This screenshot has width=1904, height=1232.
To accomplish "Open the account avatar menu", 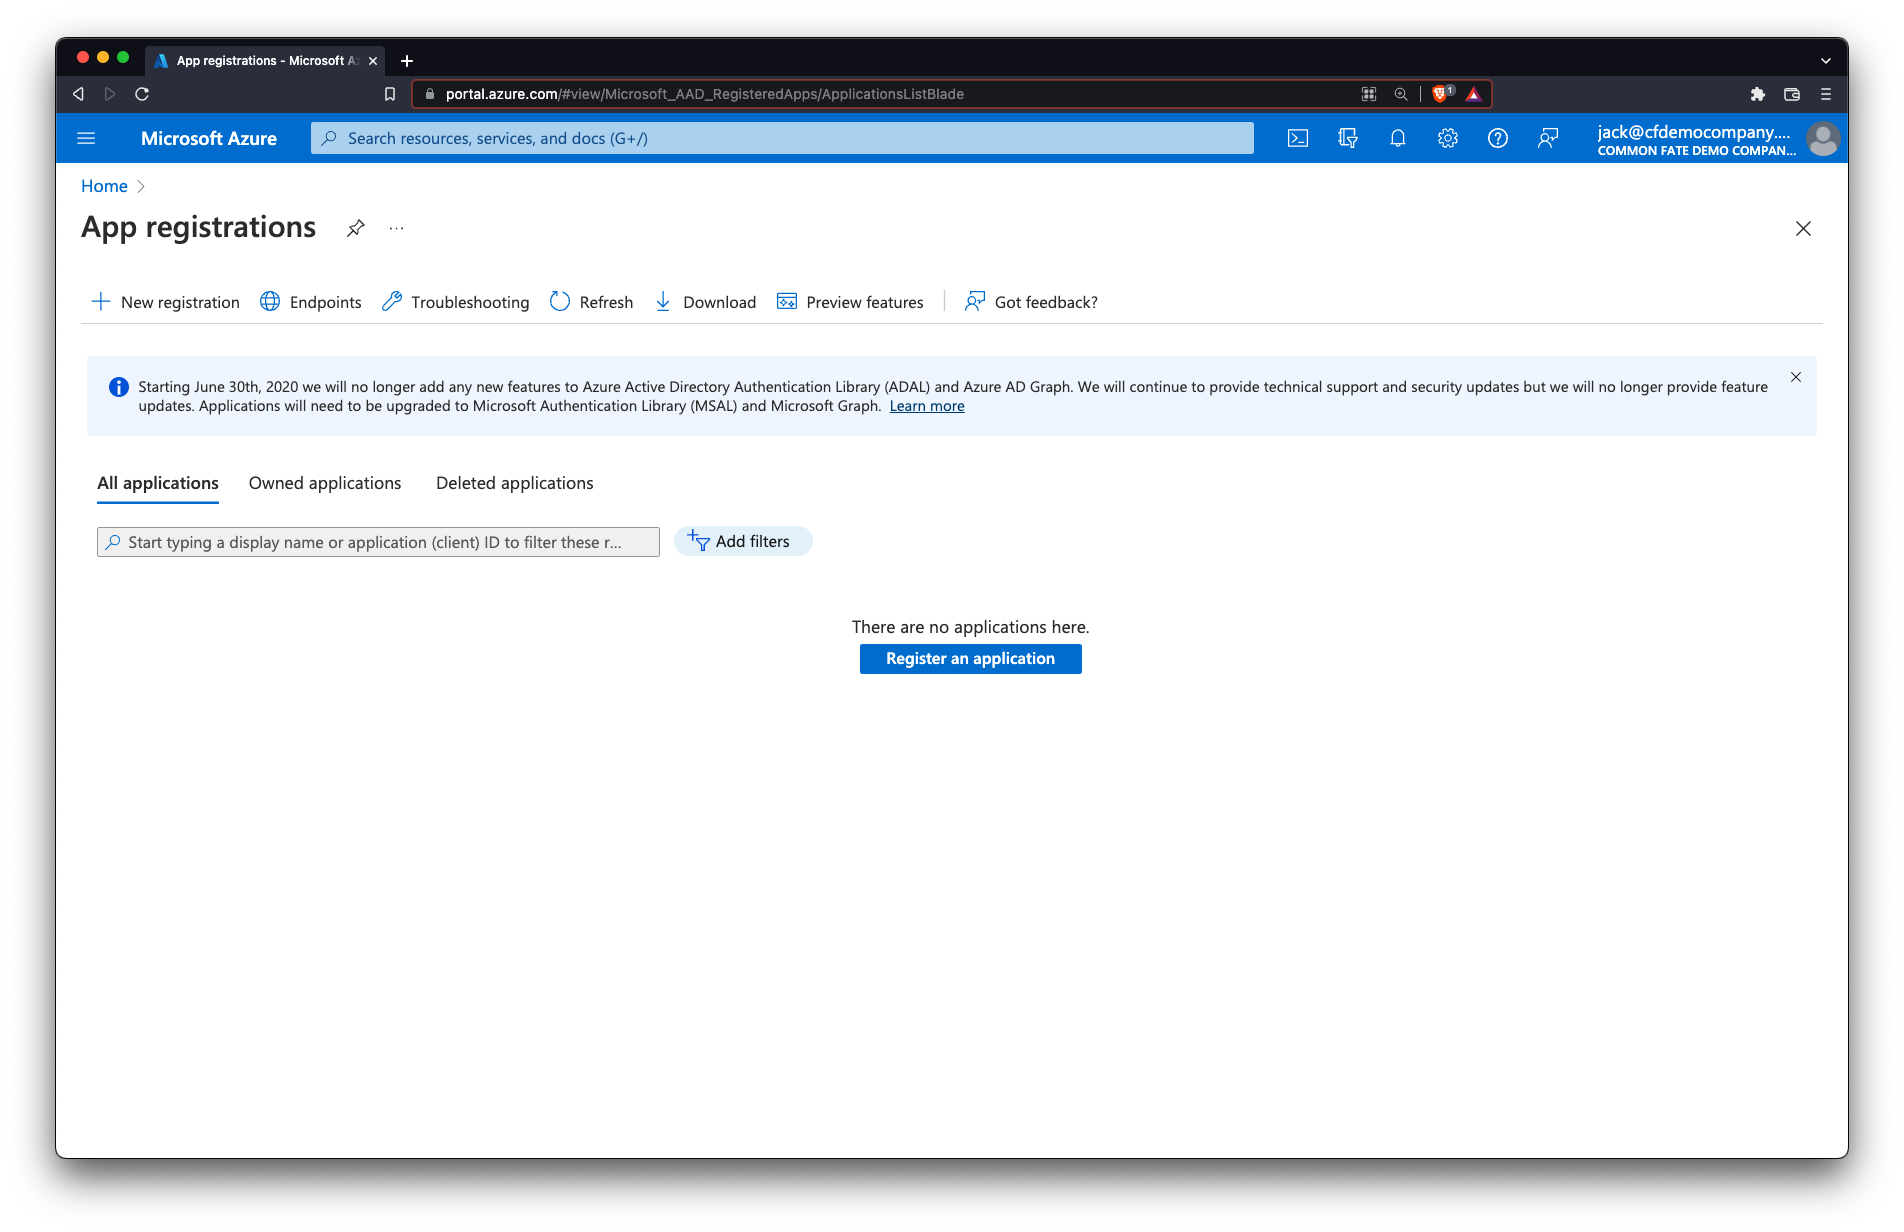I will pos(1823,138).
